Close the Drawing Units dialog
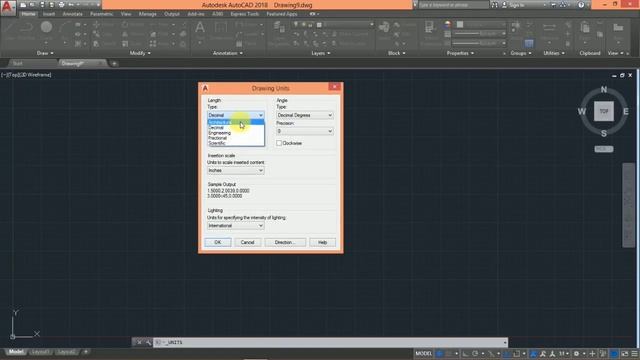Viewport: 640px width, 360px height. [334, 87]
